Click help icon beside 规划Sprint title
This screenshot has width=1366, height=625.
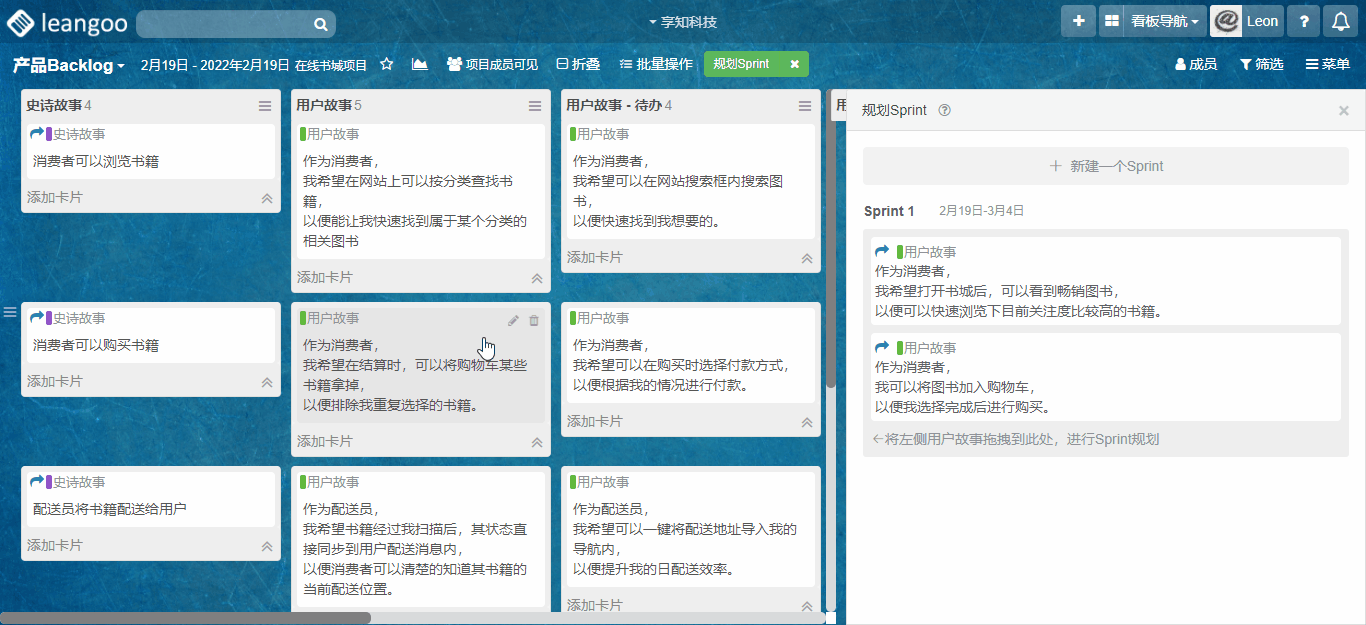[x=945, y=110]
